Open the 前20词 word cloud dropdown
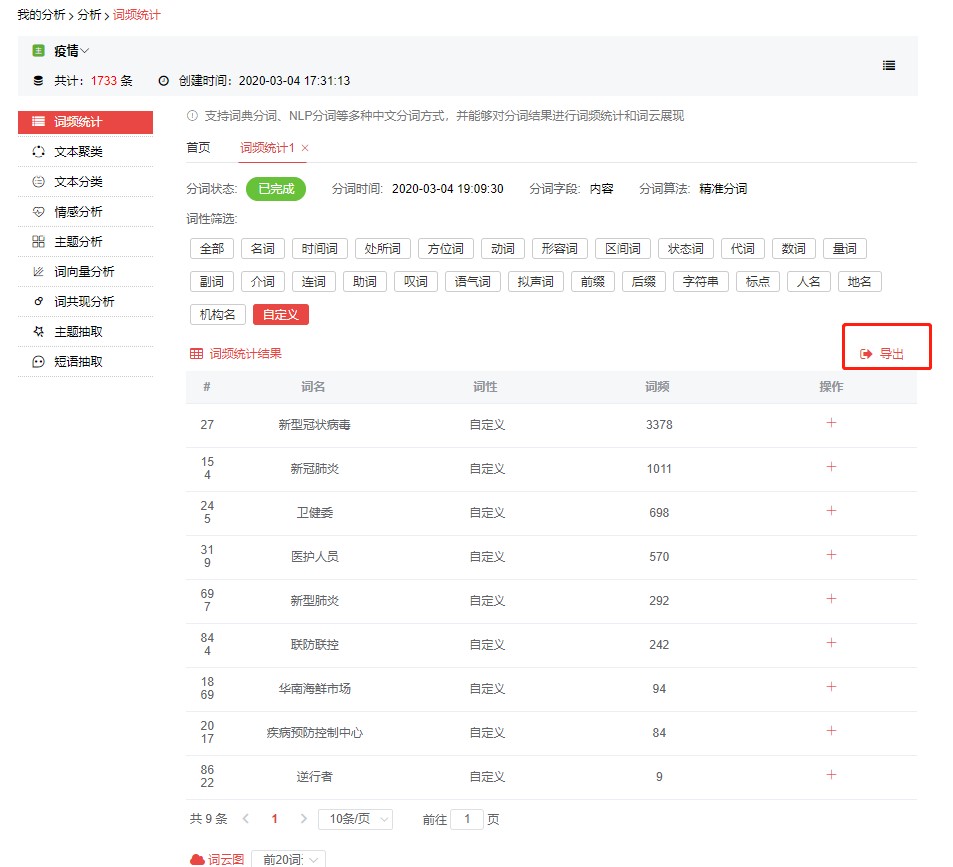953x867 pixels. (288, 859)
